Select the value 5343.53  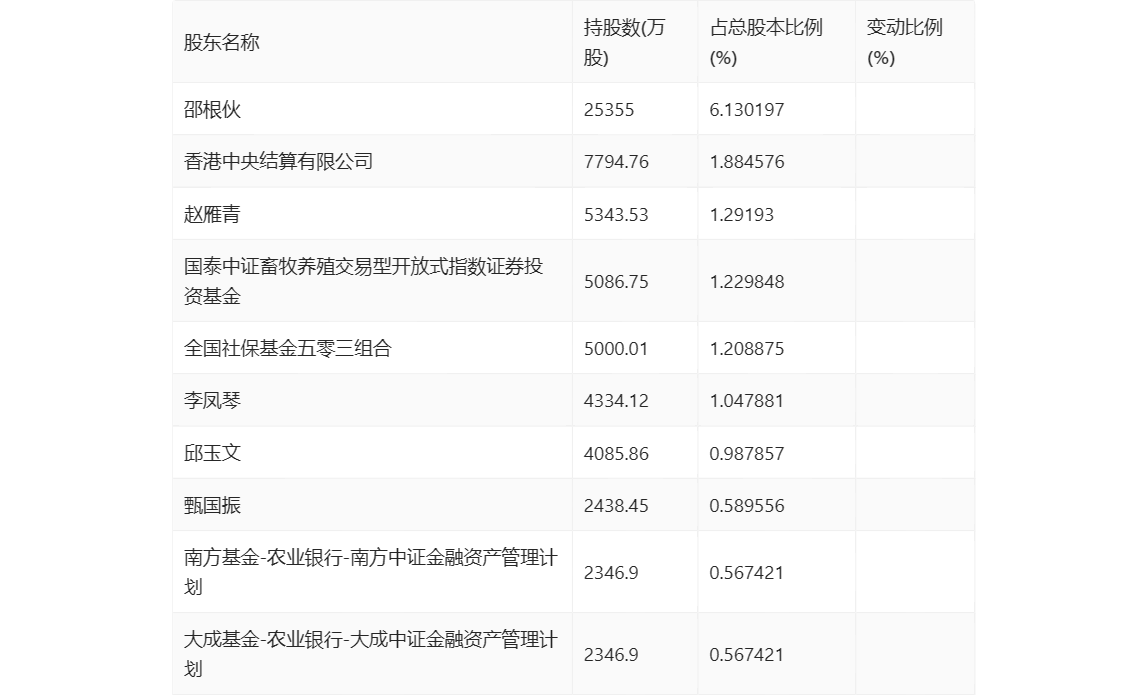(x=616, y=215)
